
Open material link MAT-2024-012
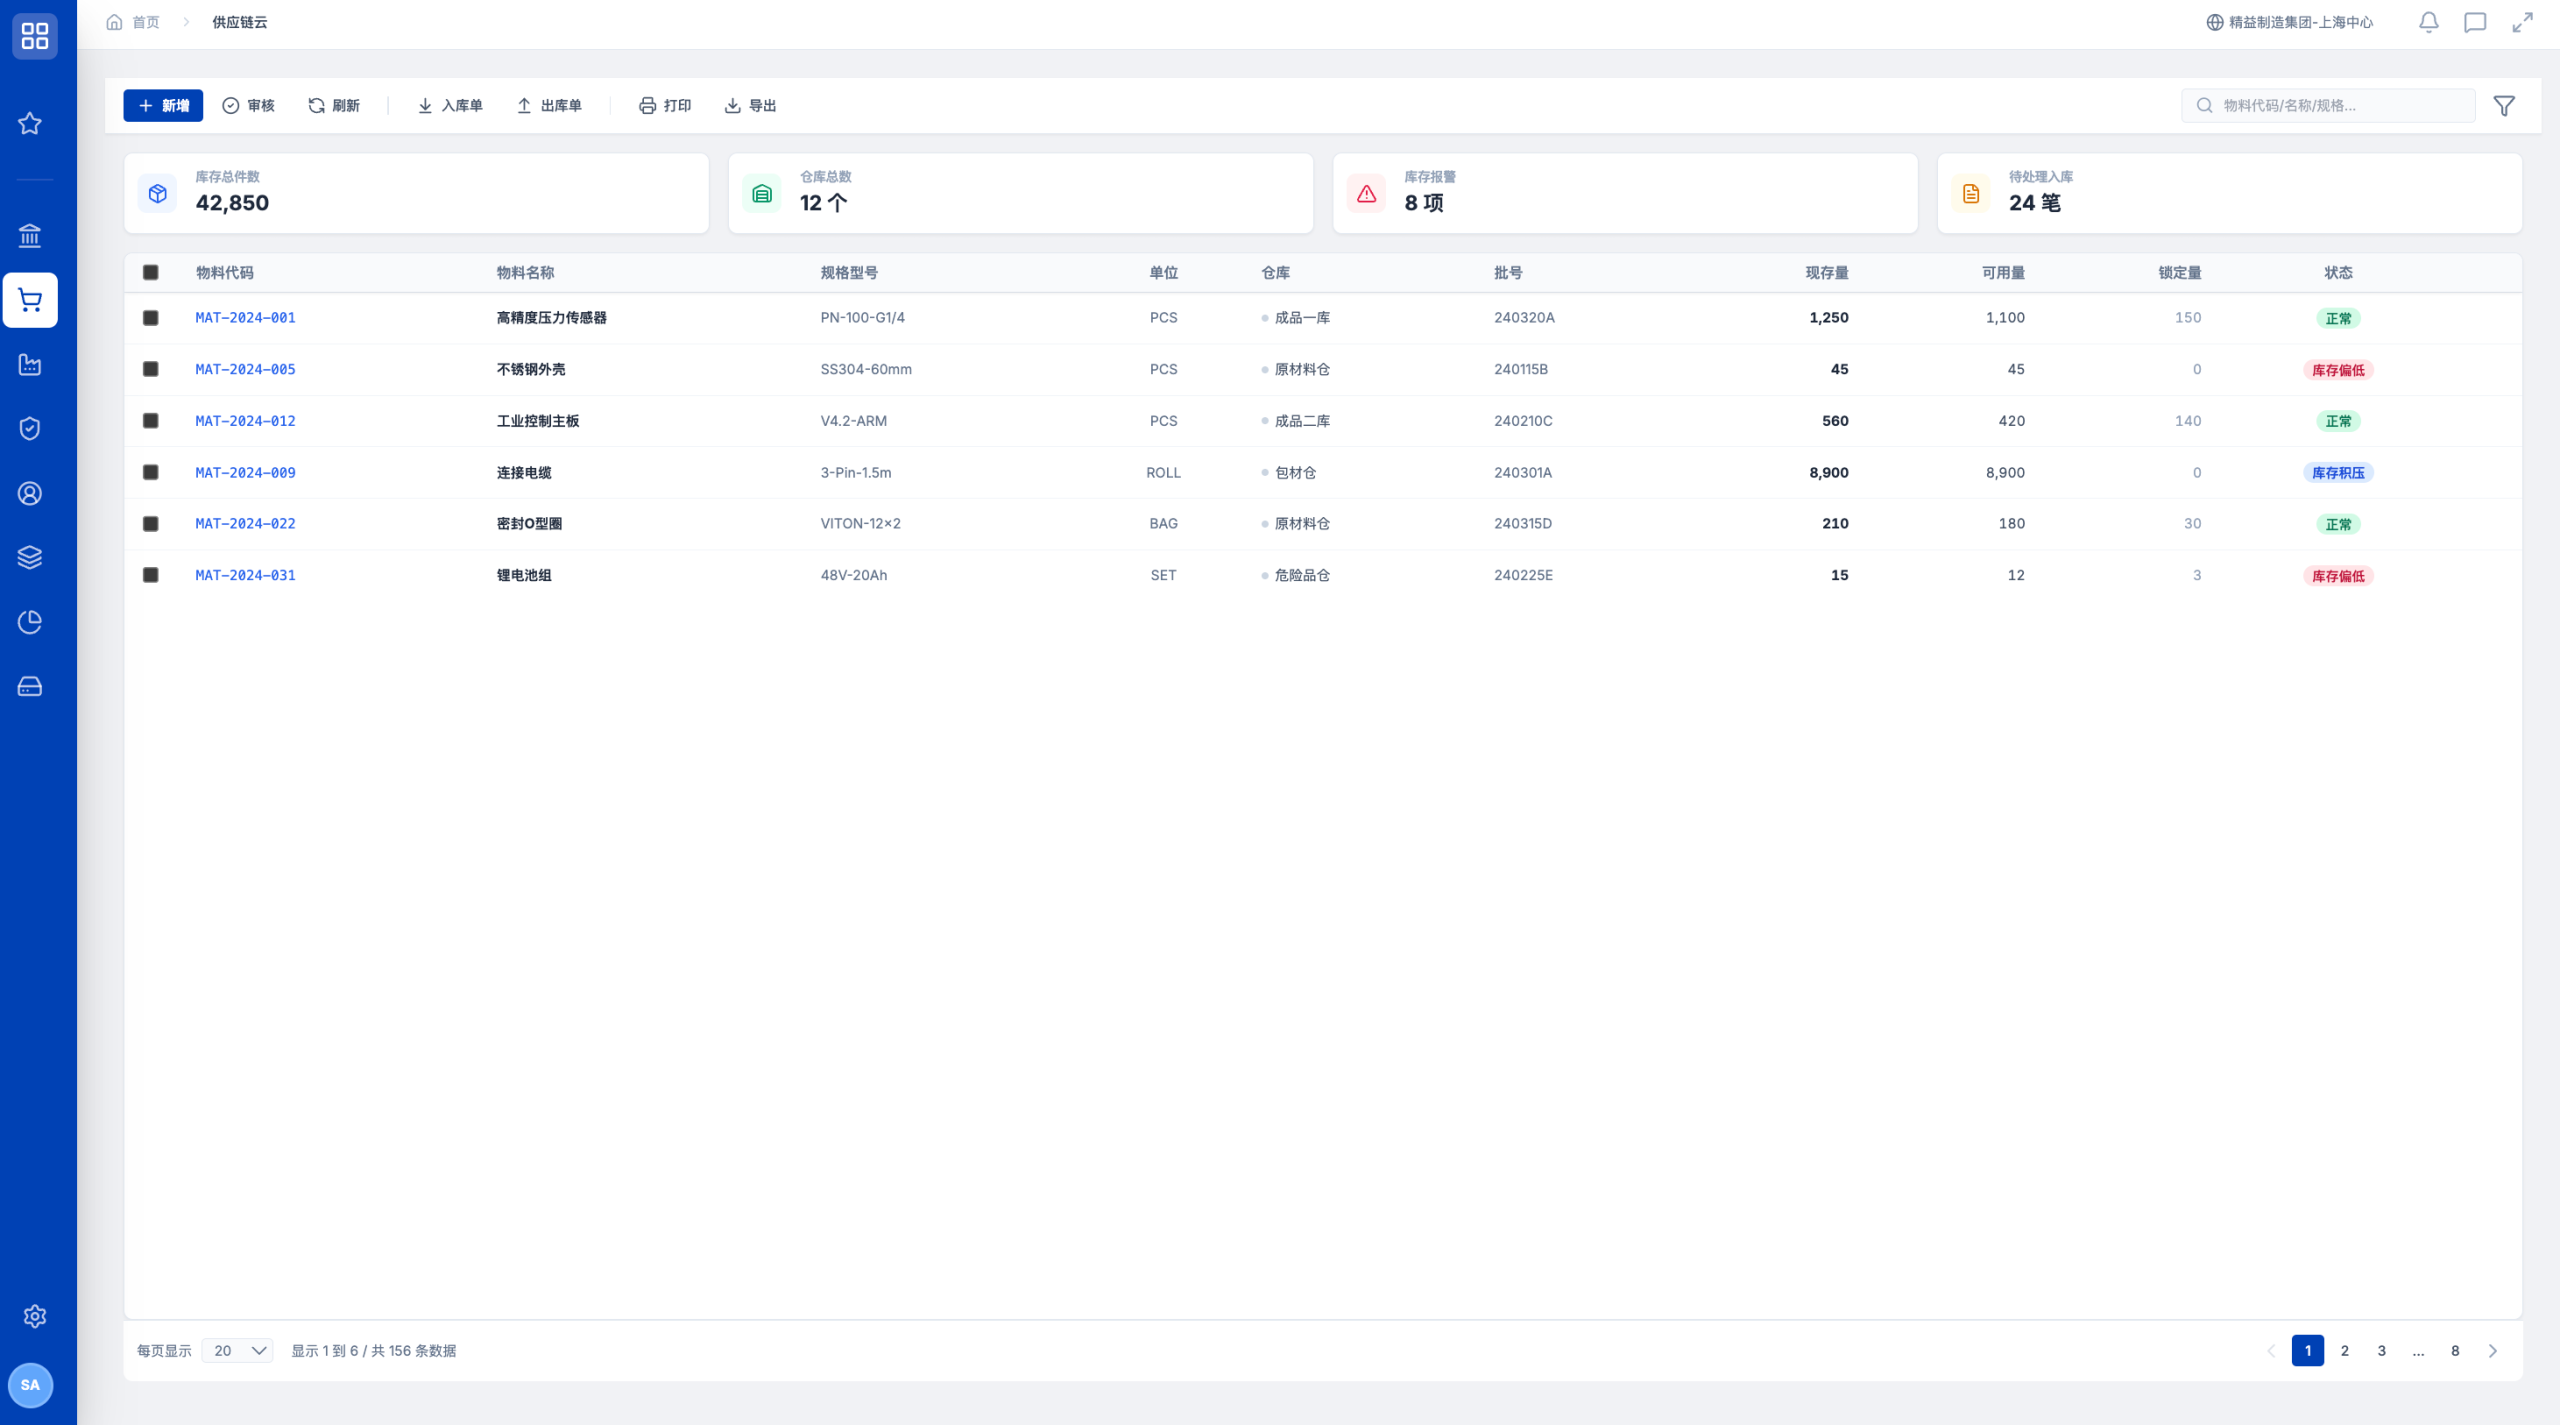coord(245,421)
